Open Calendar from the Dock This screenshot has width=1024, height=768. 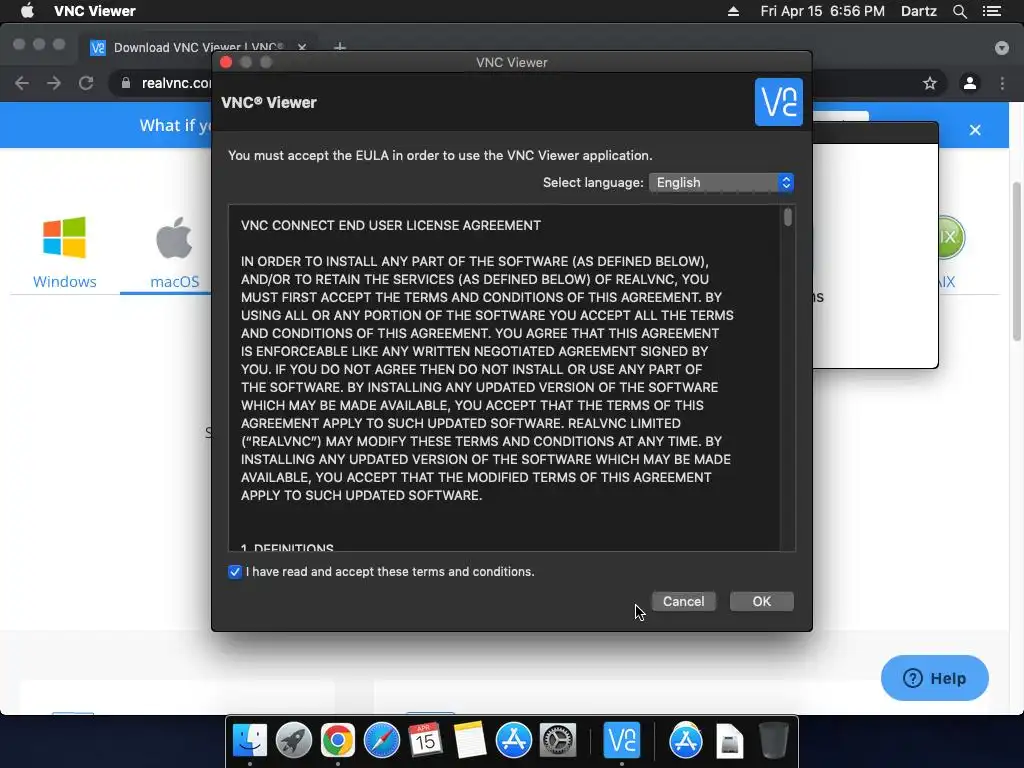click(x=426, y=741)
